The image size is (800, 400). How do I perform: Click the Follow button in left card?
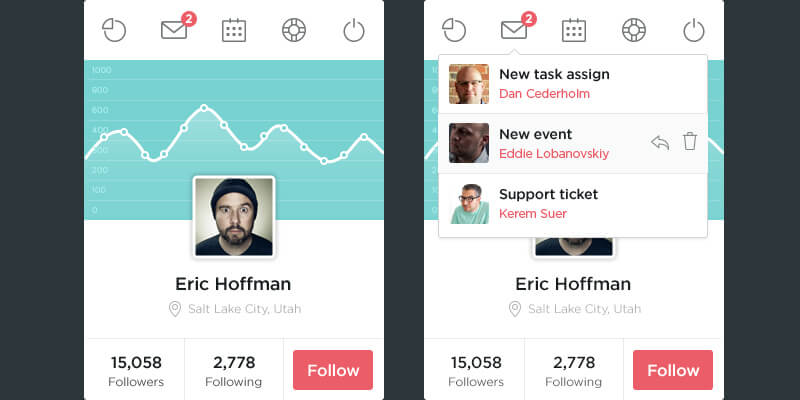click(x=333, y=370)
